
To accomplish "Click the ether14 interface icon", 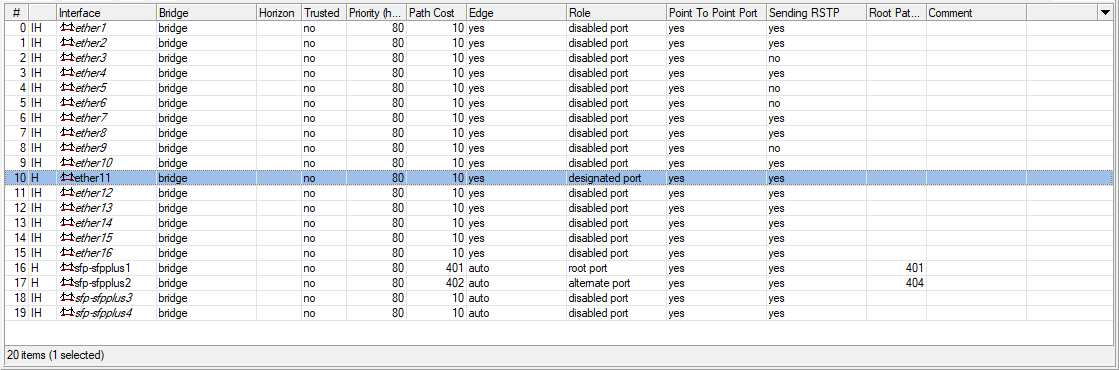I will tap(66, 223).
